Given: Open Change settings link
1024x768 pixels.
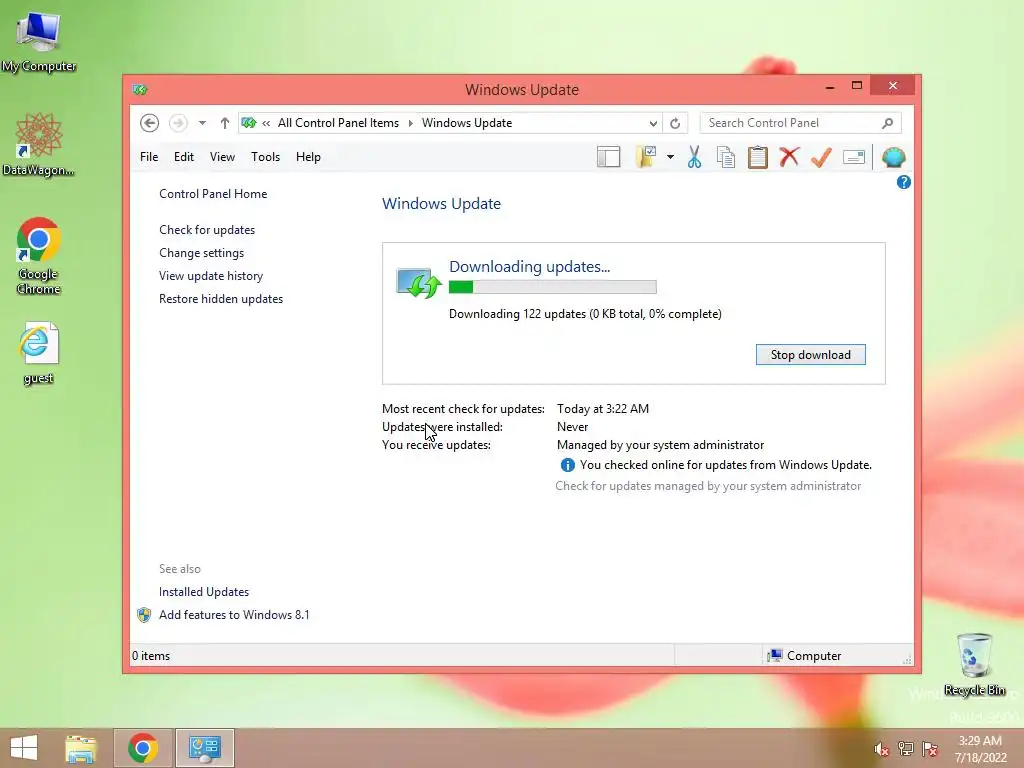Looking at the screenshot, I should coord(201,253).
